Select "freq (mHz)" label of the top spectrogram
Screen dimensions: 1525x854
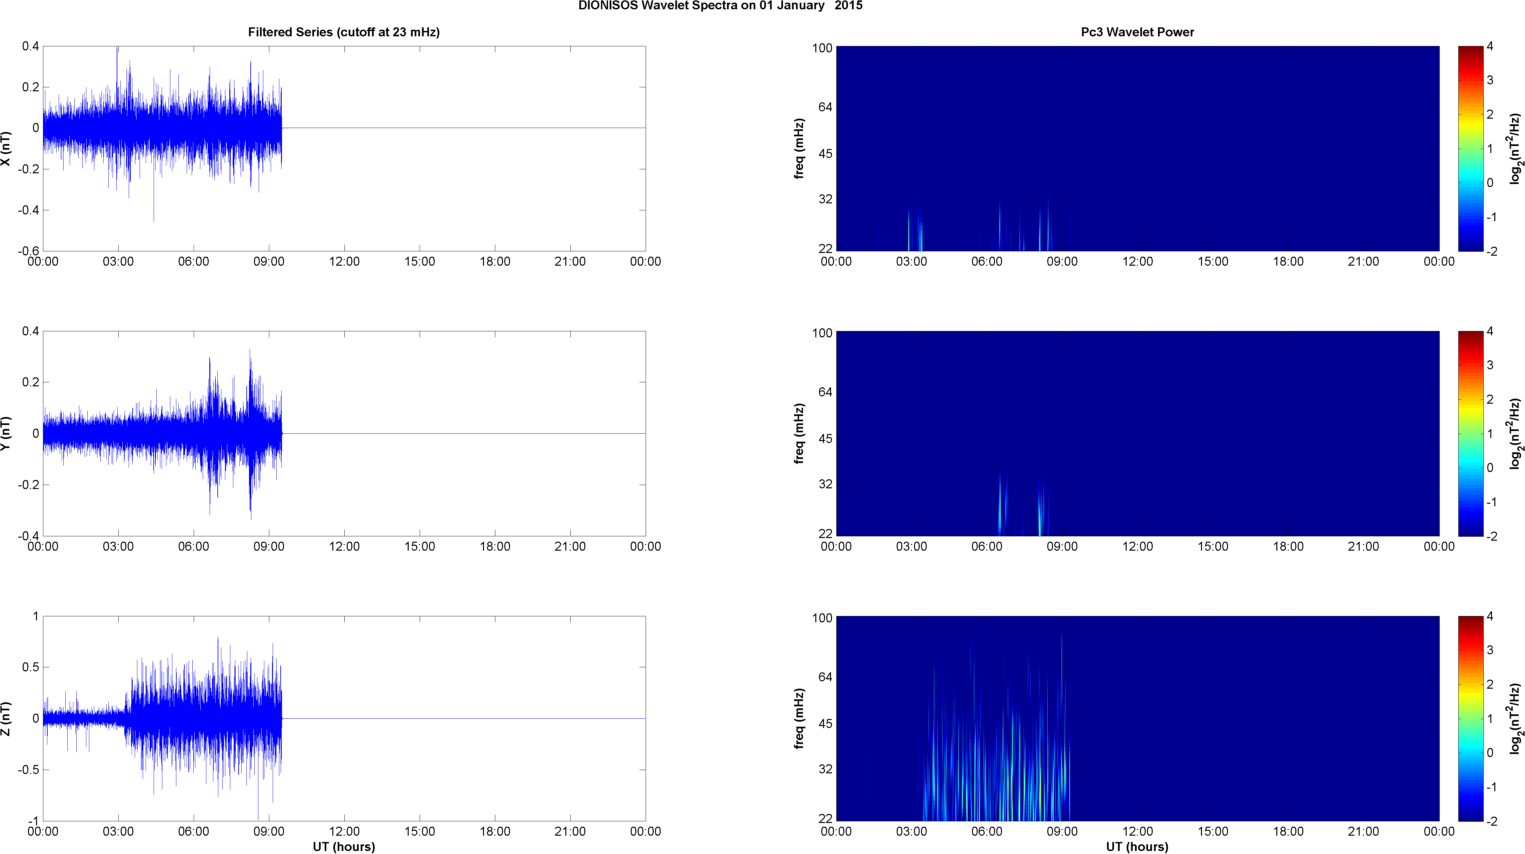800,149
